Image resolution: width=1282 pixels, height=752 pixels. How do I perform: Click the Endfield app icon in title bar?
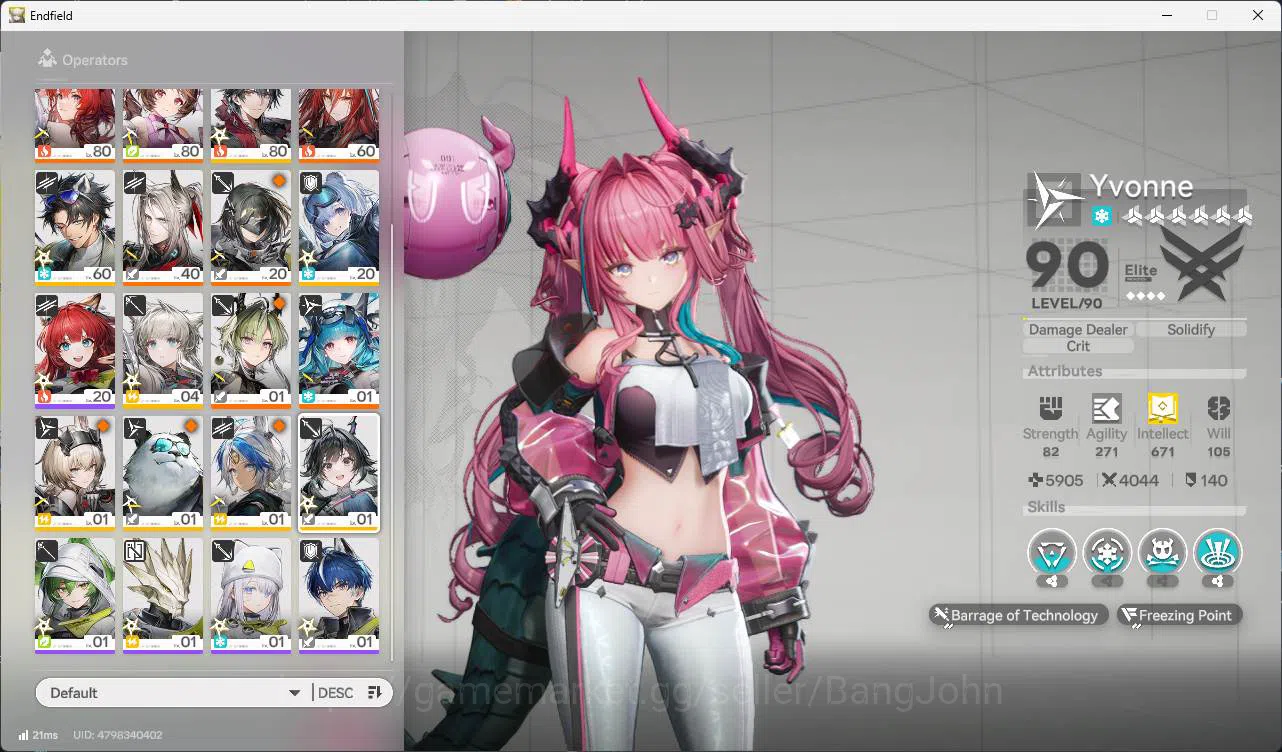click(17, 15)
